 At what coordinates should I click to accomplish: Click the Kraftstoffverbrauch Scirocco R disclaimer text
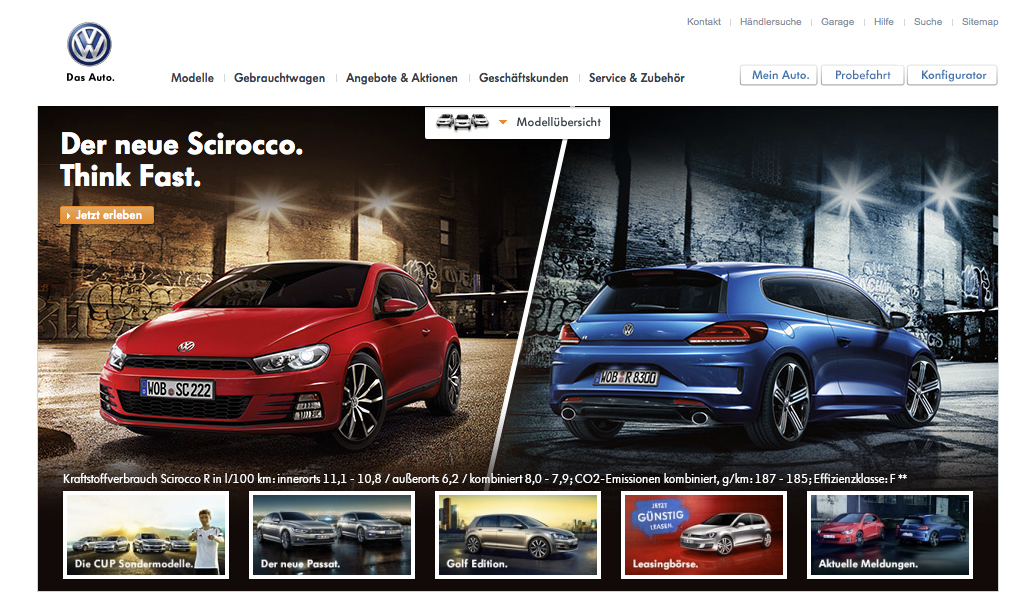point(485,479)
